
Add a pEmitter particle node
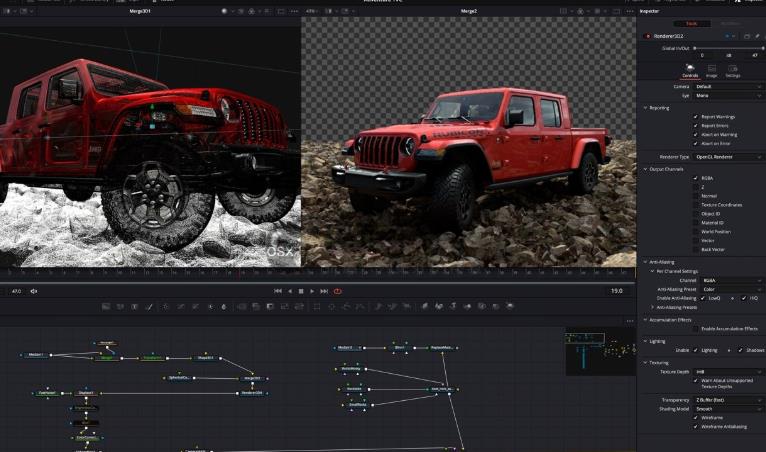tap(378, 306)
